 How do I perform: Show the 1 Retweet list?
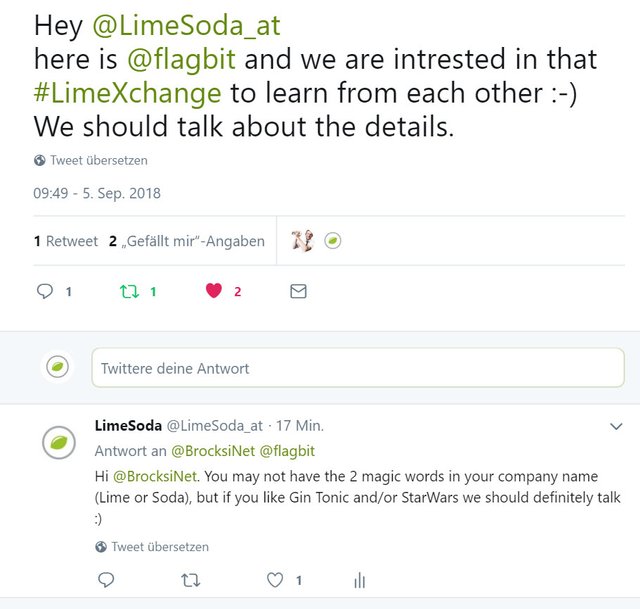pos(66,241)
